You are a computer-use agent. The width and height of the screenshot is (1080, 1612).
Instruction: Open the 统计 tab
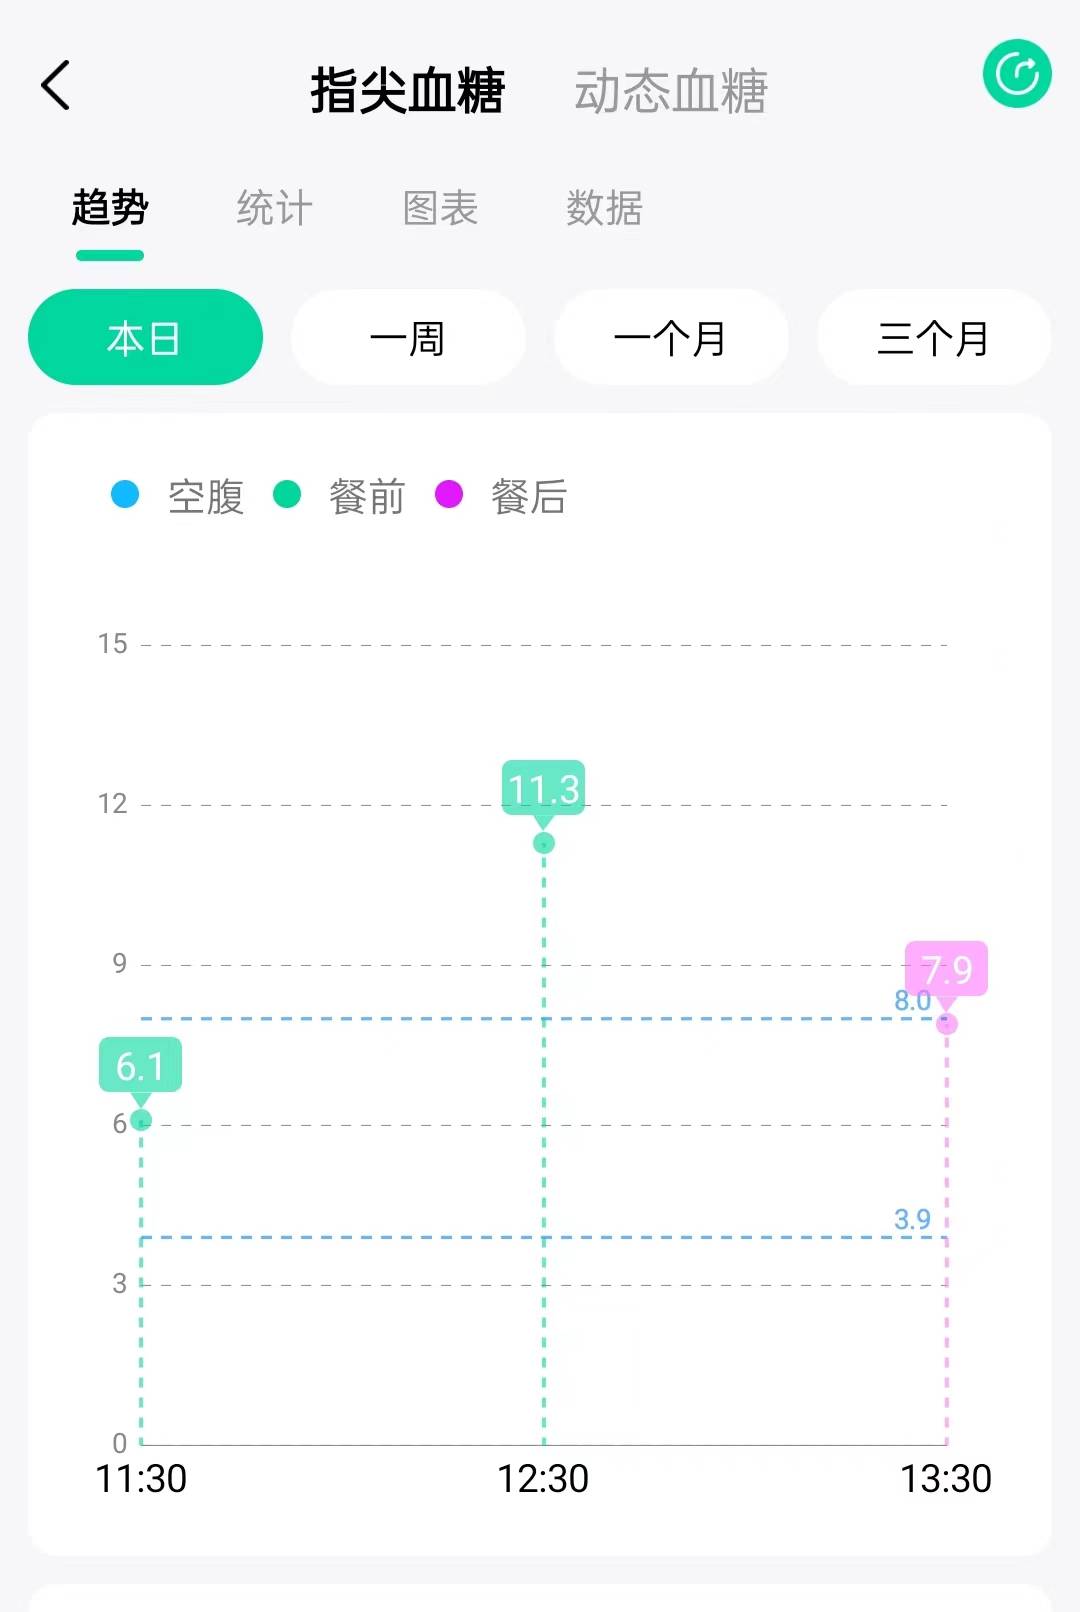[x=274, y=208]
